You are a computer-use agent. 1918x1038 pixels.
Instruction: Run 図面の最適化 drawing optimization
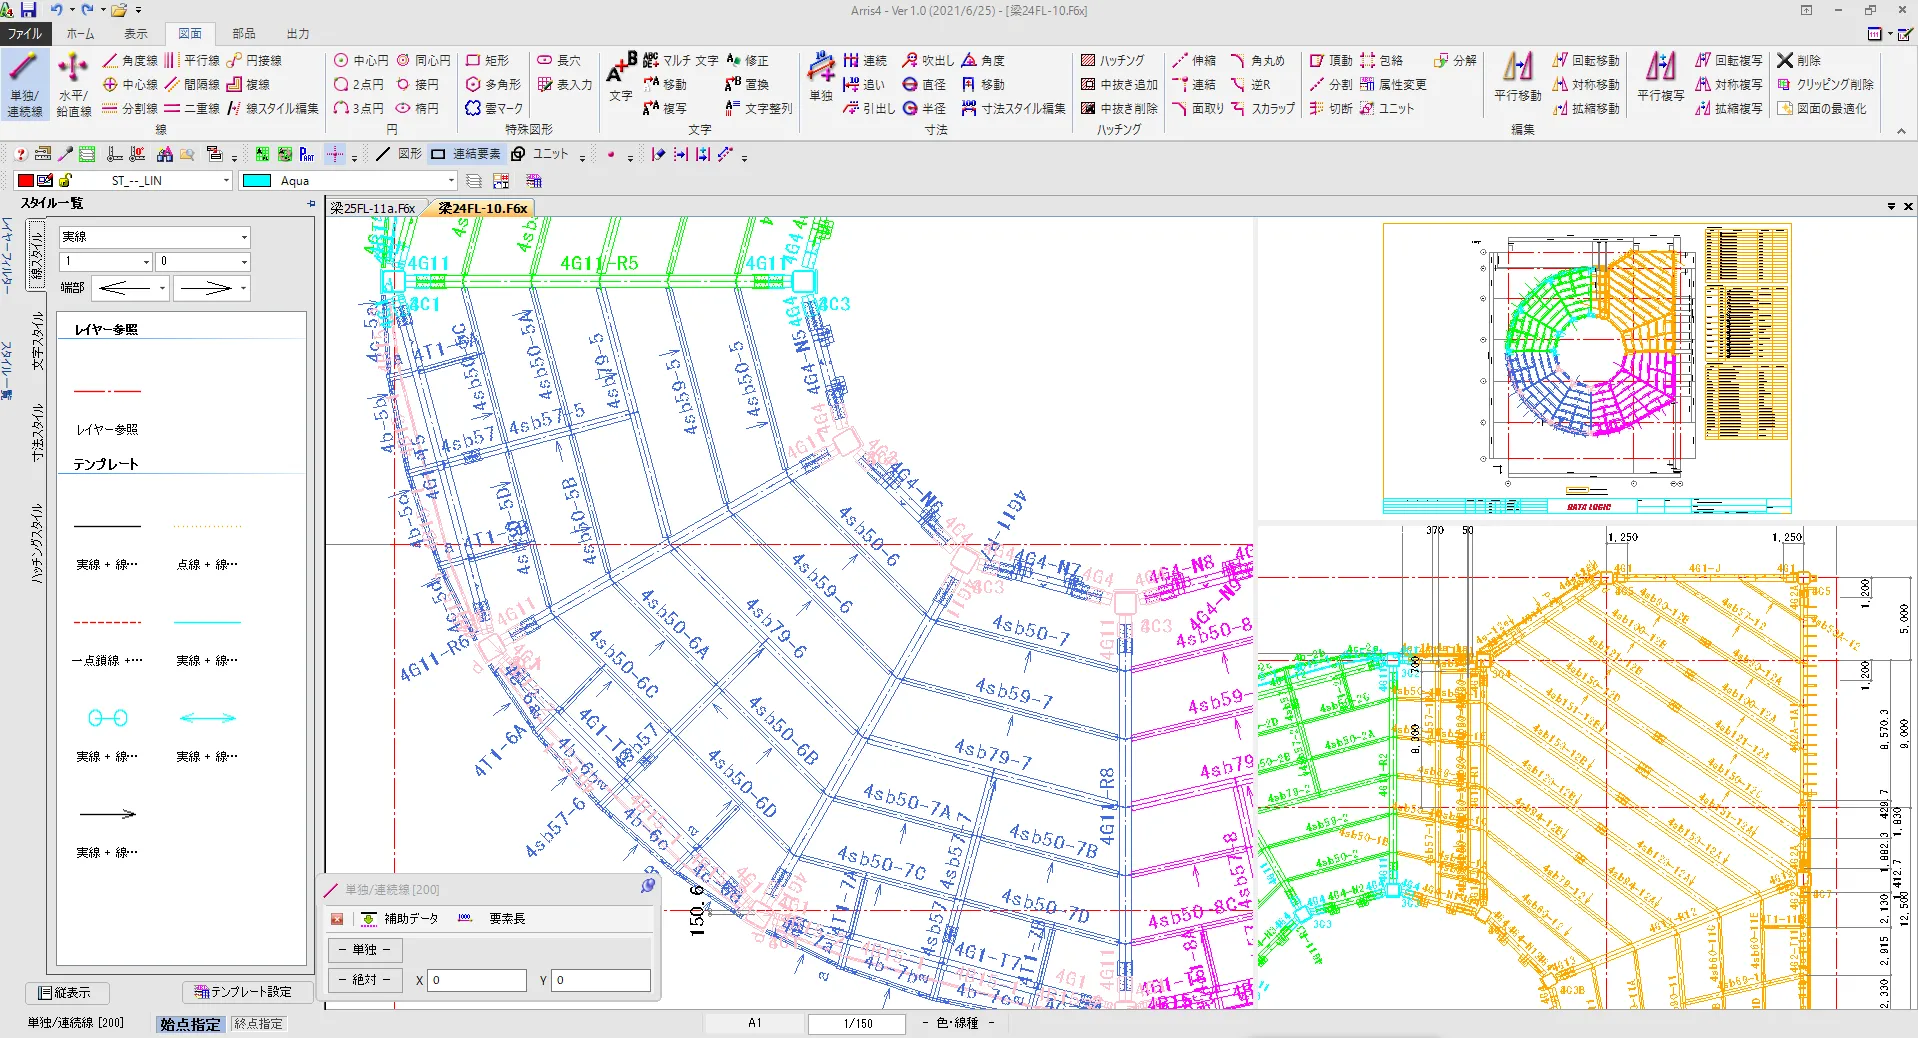(1822, 109)
